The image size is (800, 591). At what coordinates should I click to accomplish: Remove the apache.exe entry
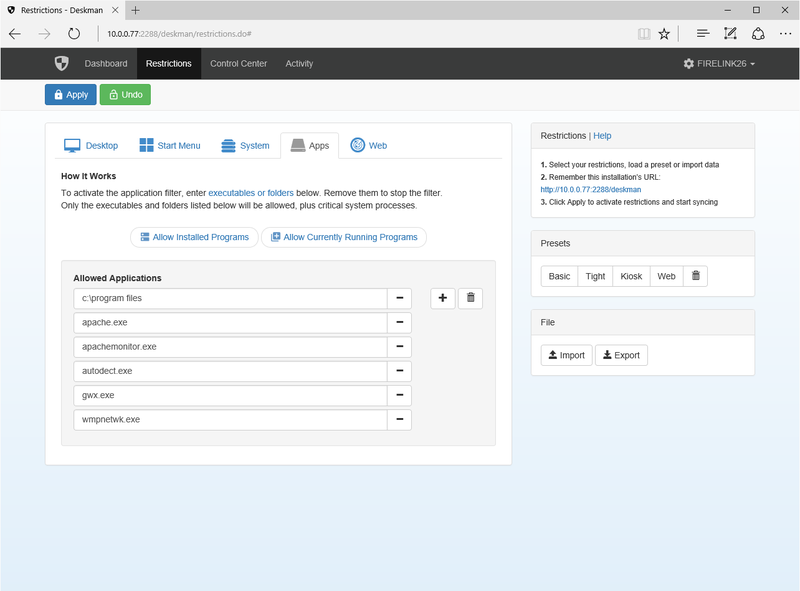click(x=399, y=323)
